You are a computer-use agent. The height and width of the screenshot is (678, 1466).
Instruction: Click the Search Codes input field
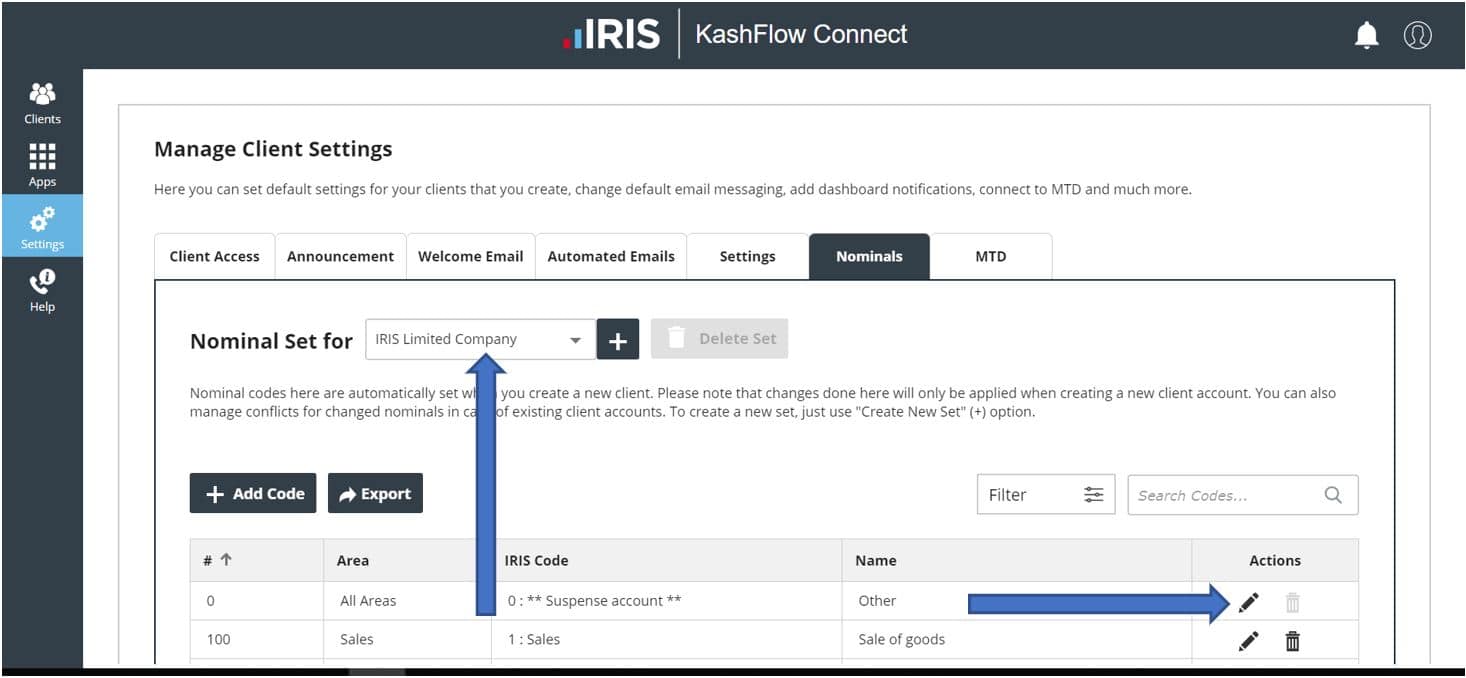pos(1228,495)
